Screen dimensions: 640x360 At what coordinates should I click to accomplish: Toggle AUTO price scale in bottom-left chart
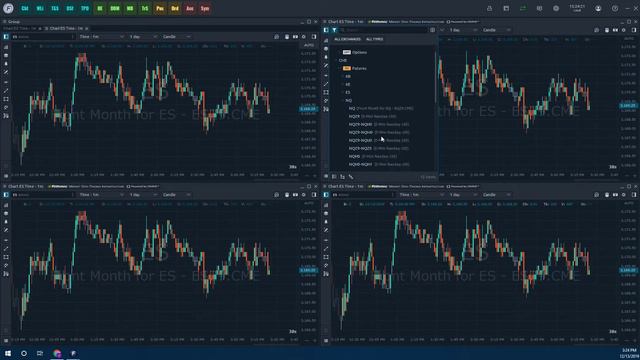pyautogui.click(x=309, y=203)
